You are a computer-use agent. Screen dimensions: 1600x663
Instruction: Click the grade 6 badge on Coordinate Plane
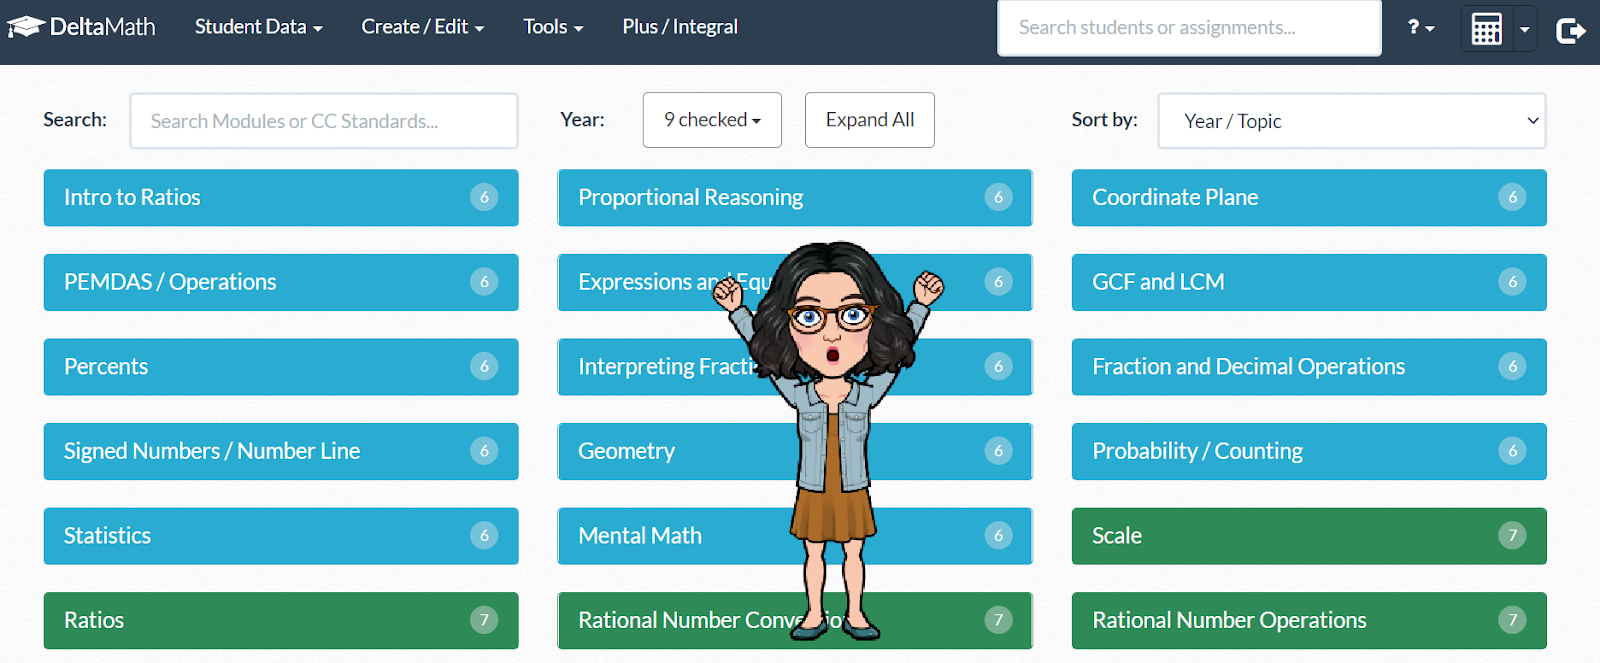[x=1512, y=197]
